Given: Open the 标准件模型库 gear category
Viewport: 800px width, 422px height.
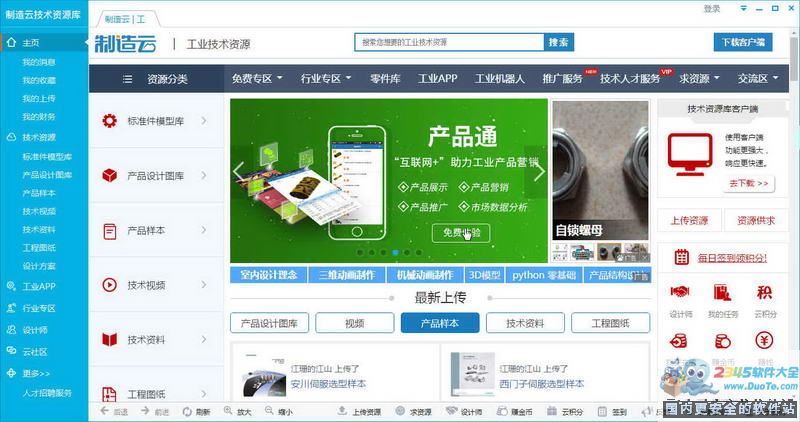Looking at the screenshot, I should pos(154,121).
